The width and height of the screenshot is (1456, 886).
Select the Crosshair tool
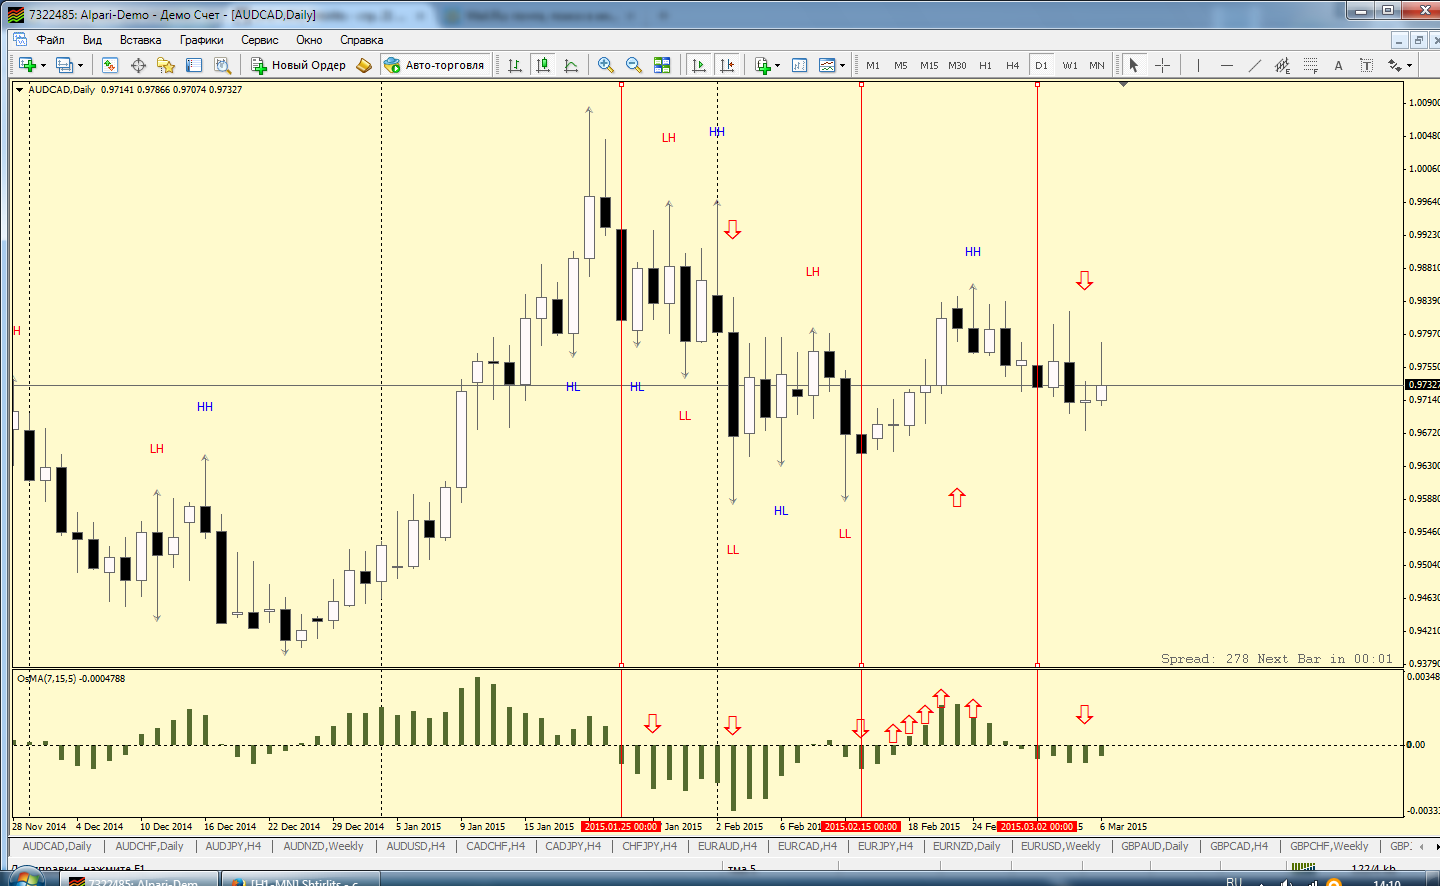click(x=1162, y=65)
